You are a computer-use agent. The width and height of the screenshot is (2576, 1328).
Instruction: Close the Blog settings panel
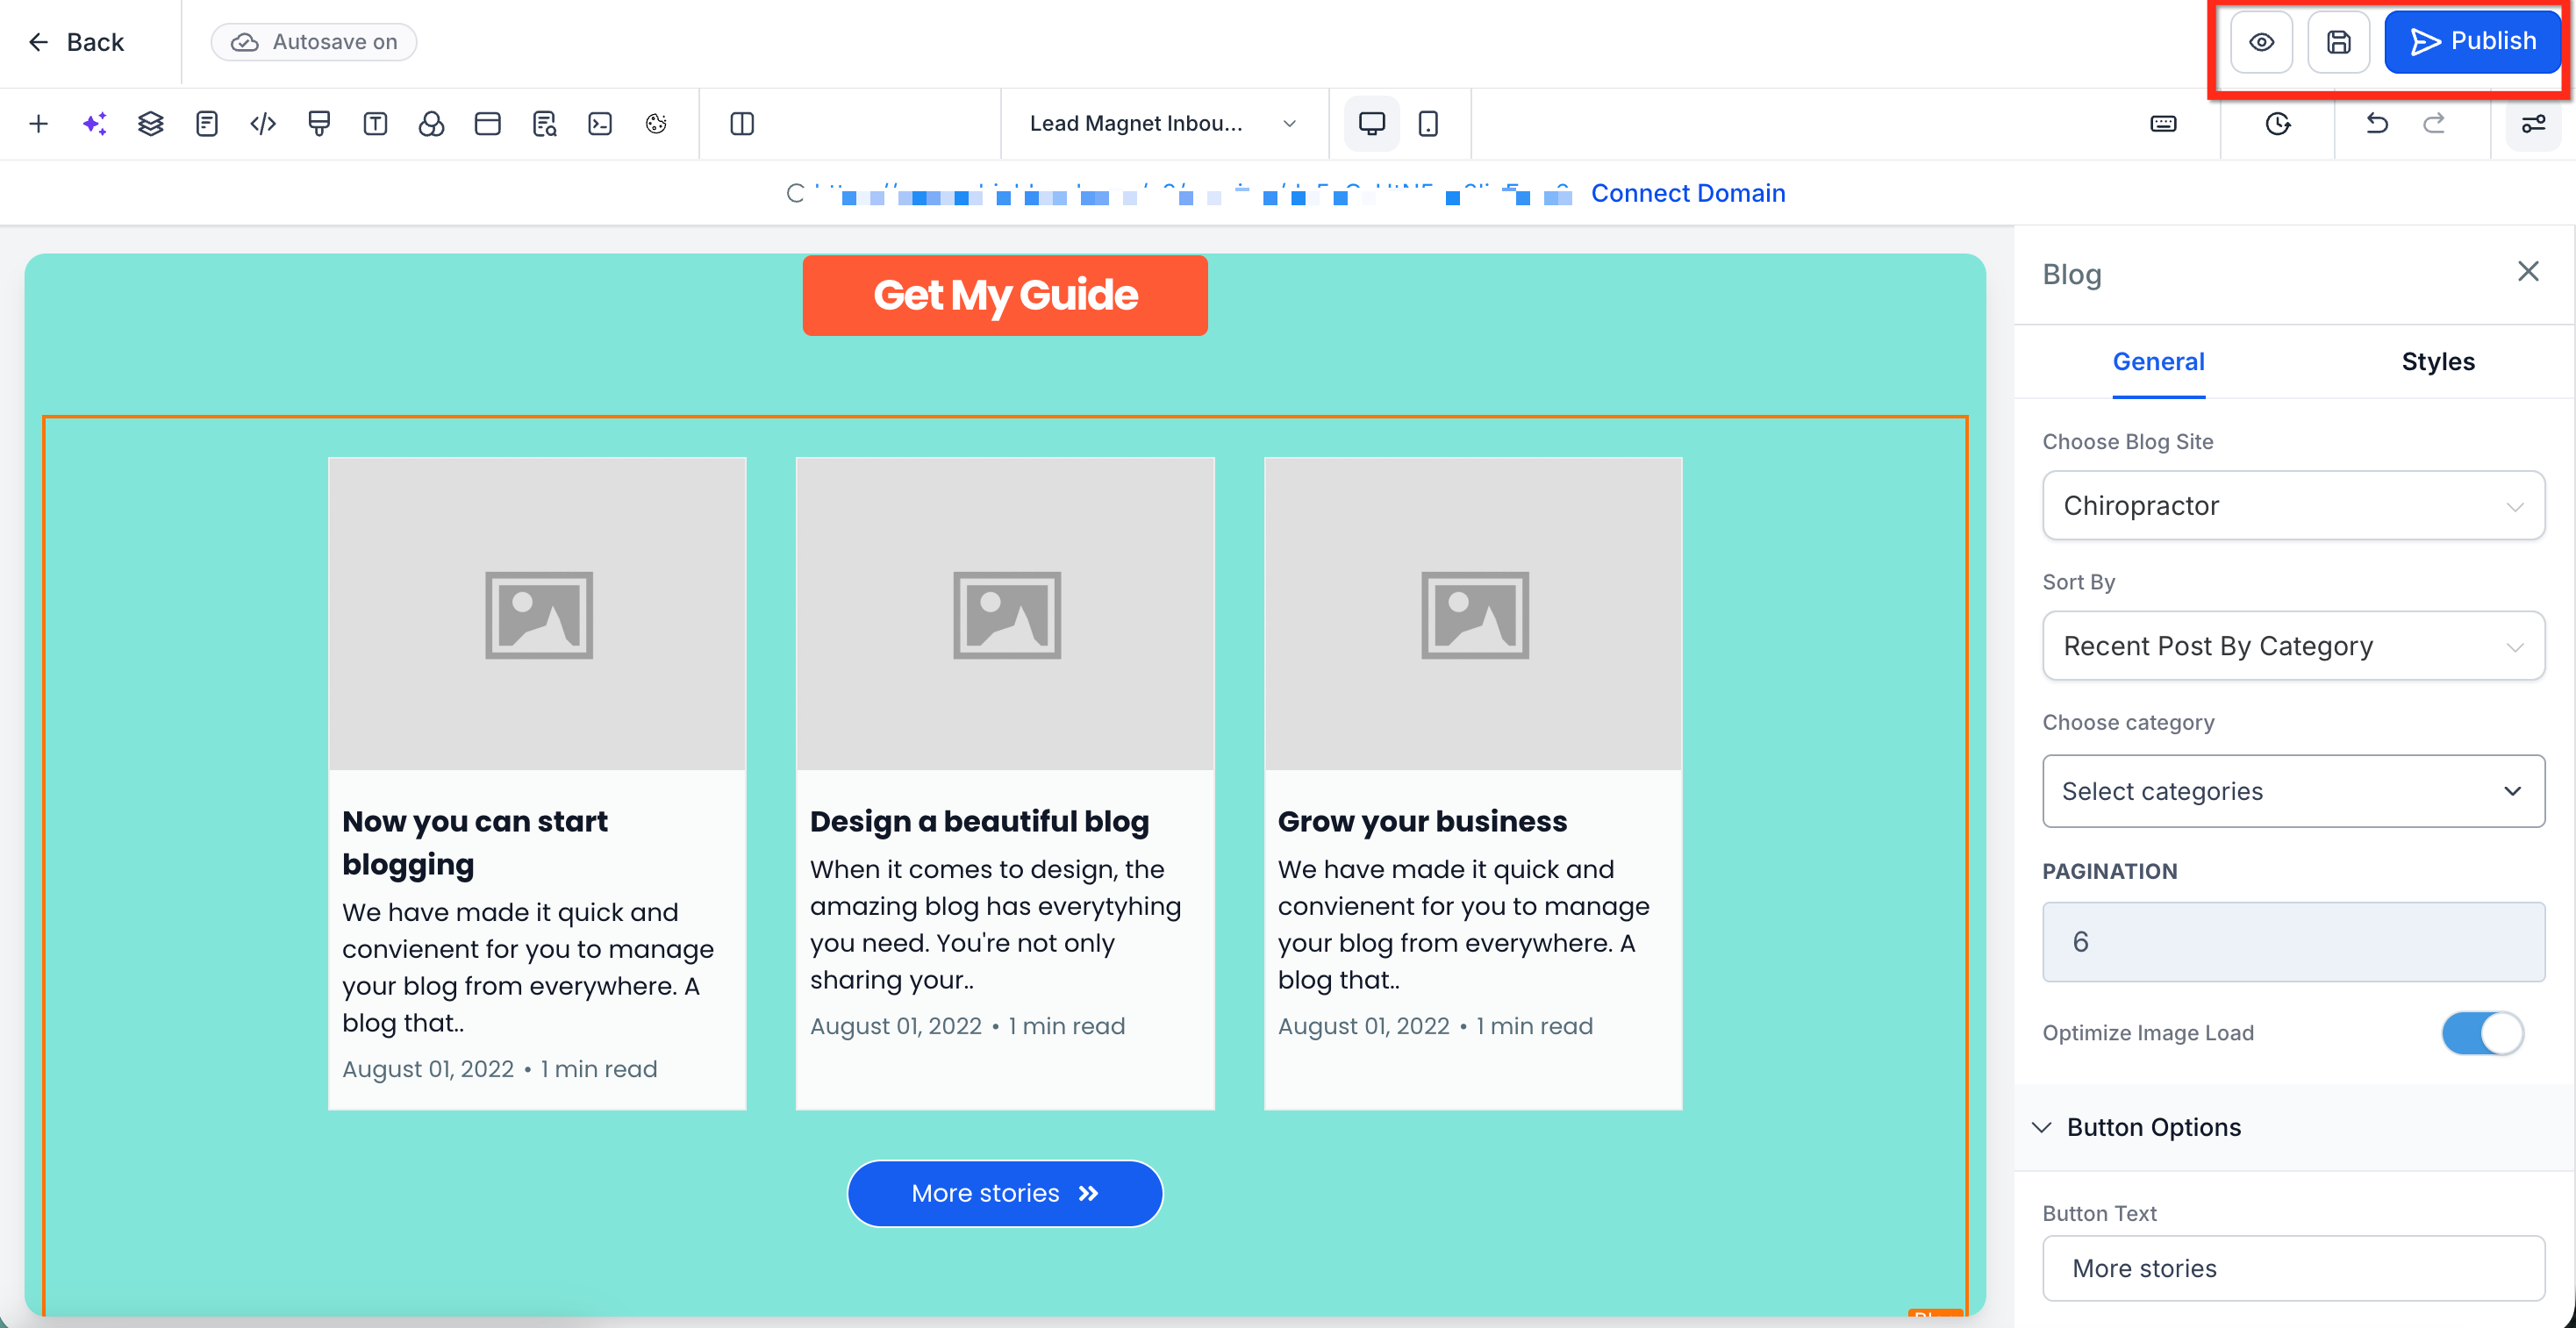click(x=2528, y=272)
